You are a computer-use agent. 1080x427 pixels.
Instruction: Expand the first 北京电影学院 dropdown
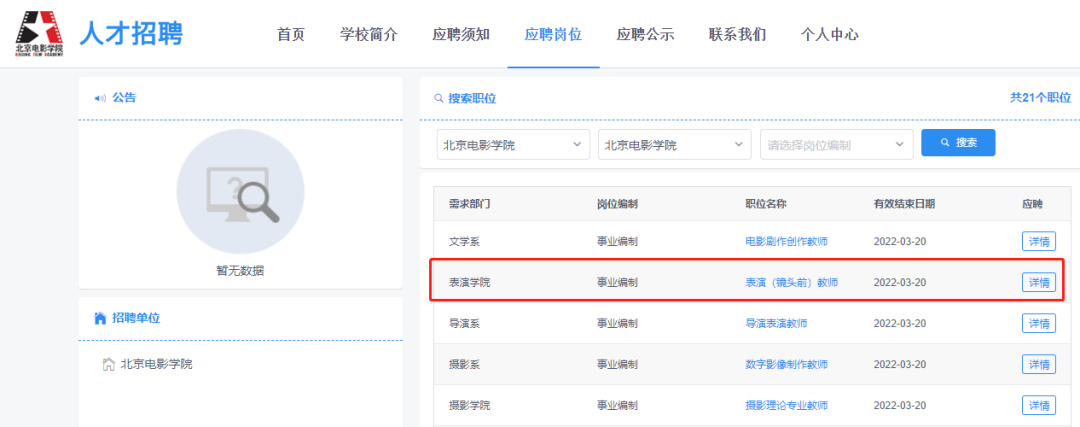pyautogui.click(x=513, y=145)
